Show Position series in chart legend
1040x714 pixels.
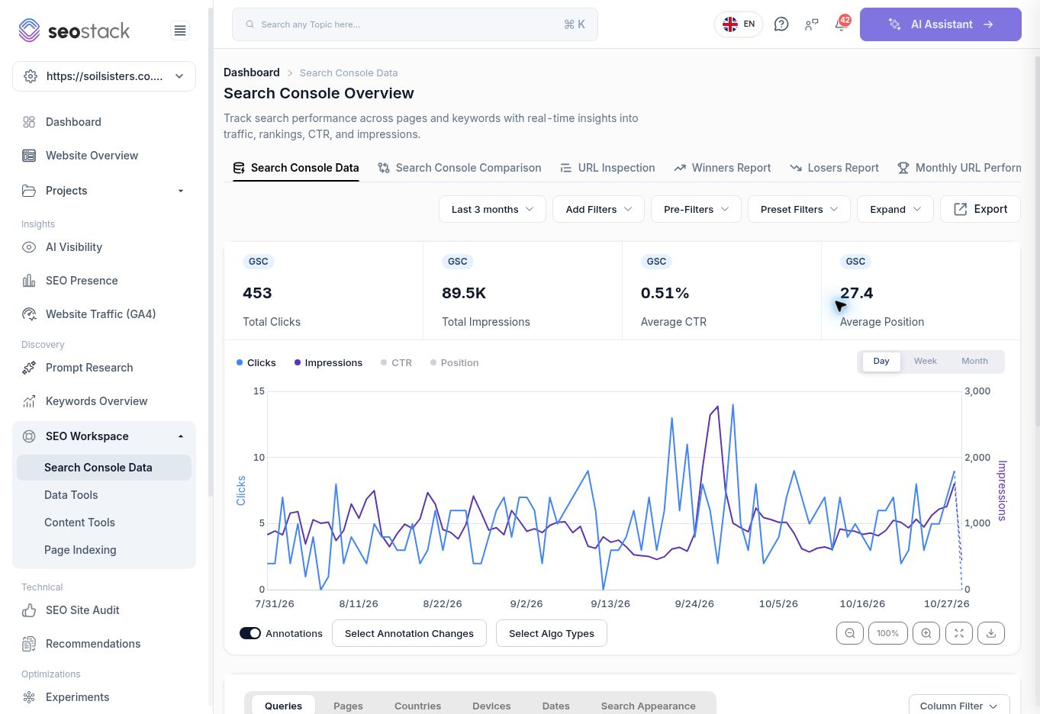(454, 363)
